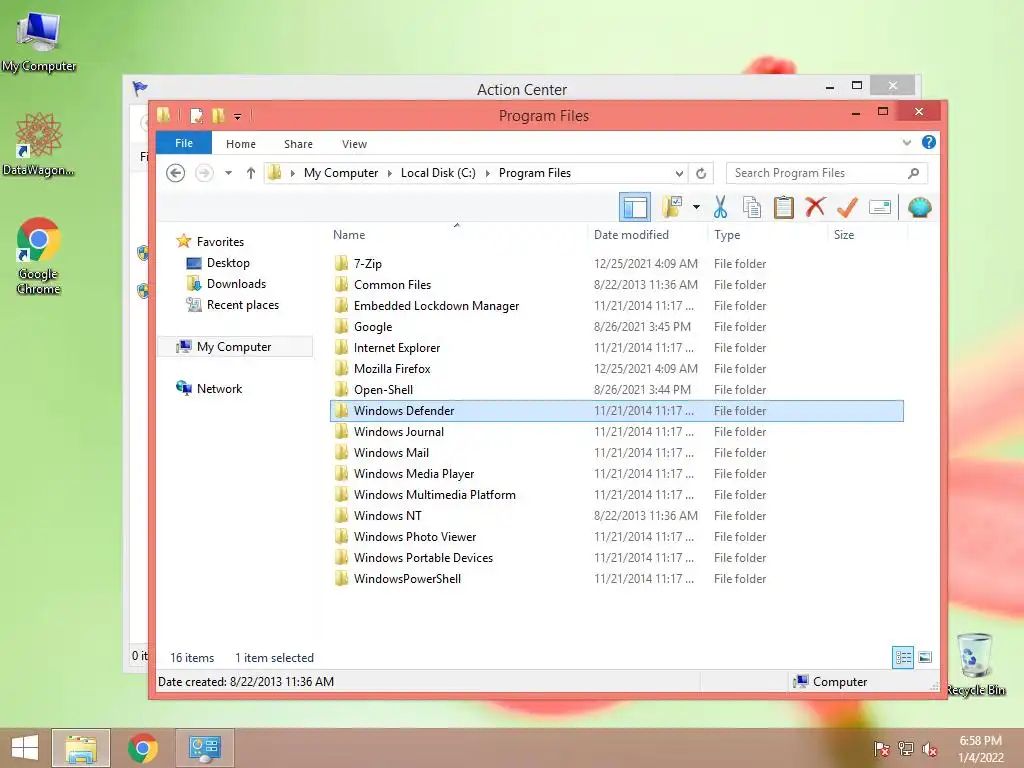Click the Classic Shell settings shell icon

tap(920, 208)
